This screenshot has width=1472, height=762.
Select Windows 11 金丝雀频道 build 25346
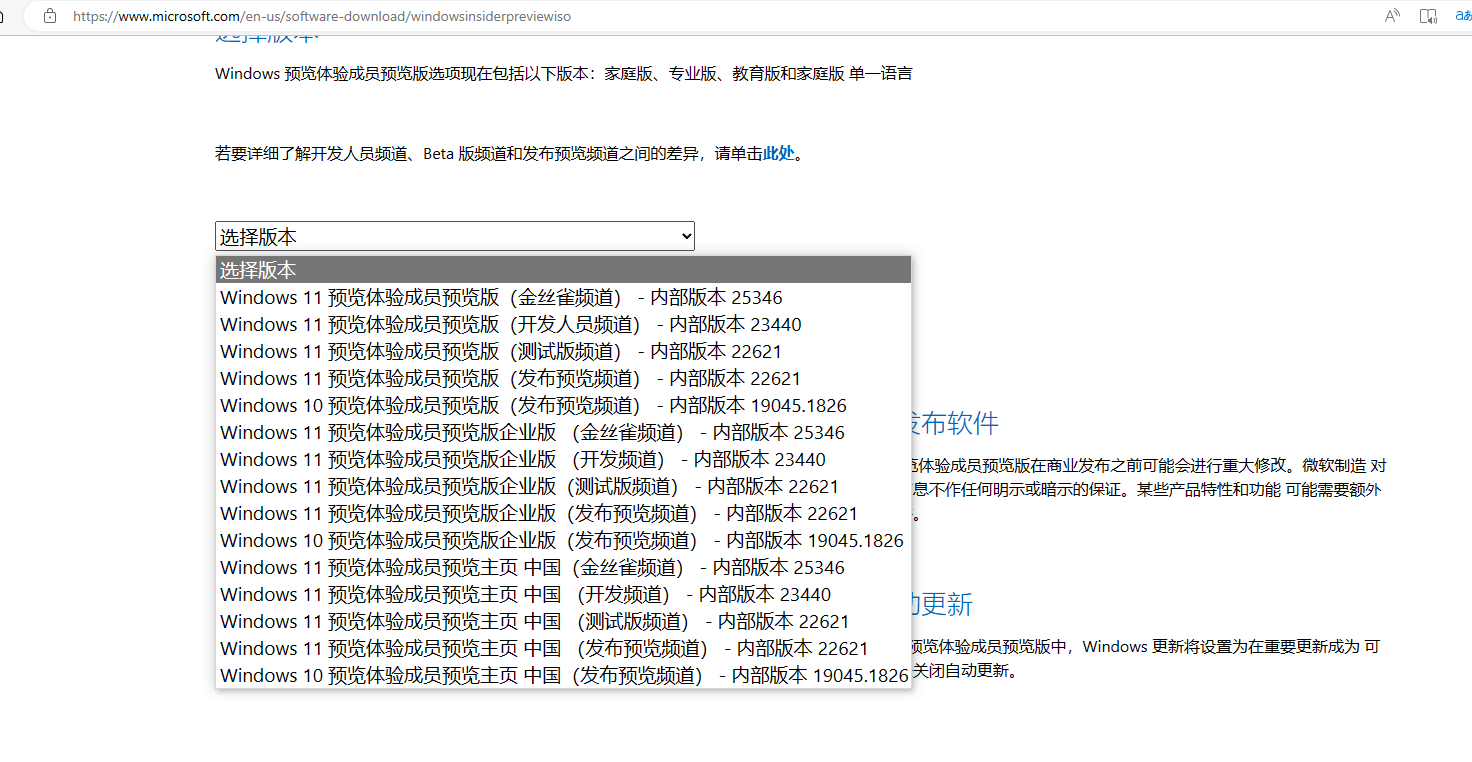pyautogui.click(x=500, y=296)
